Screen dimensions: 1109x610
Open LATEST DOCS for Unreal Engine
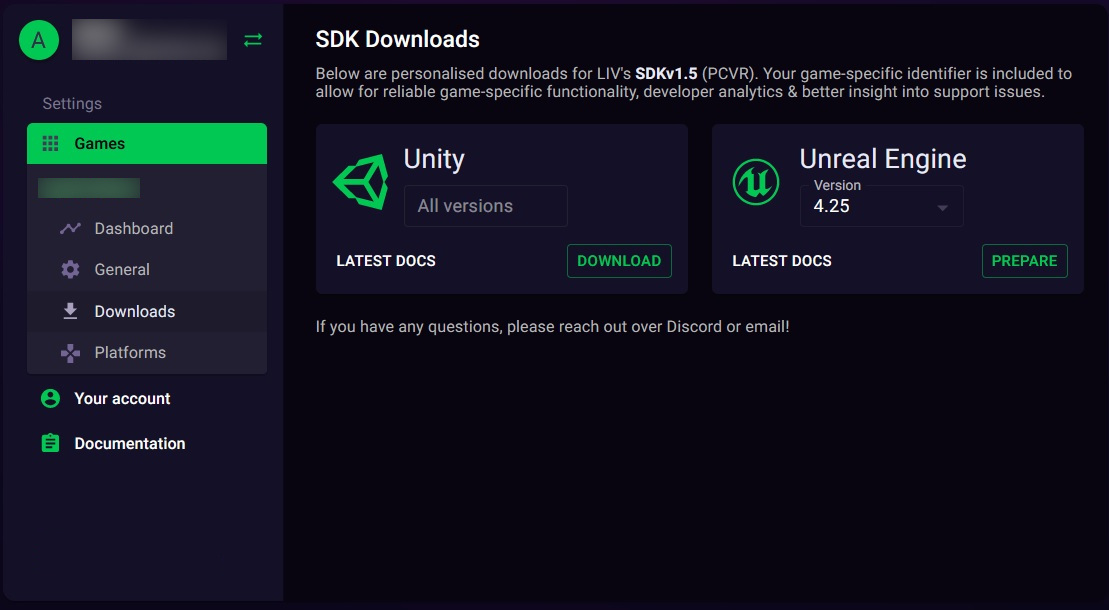tap(782, 260)
